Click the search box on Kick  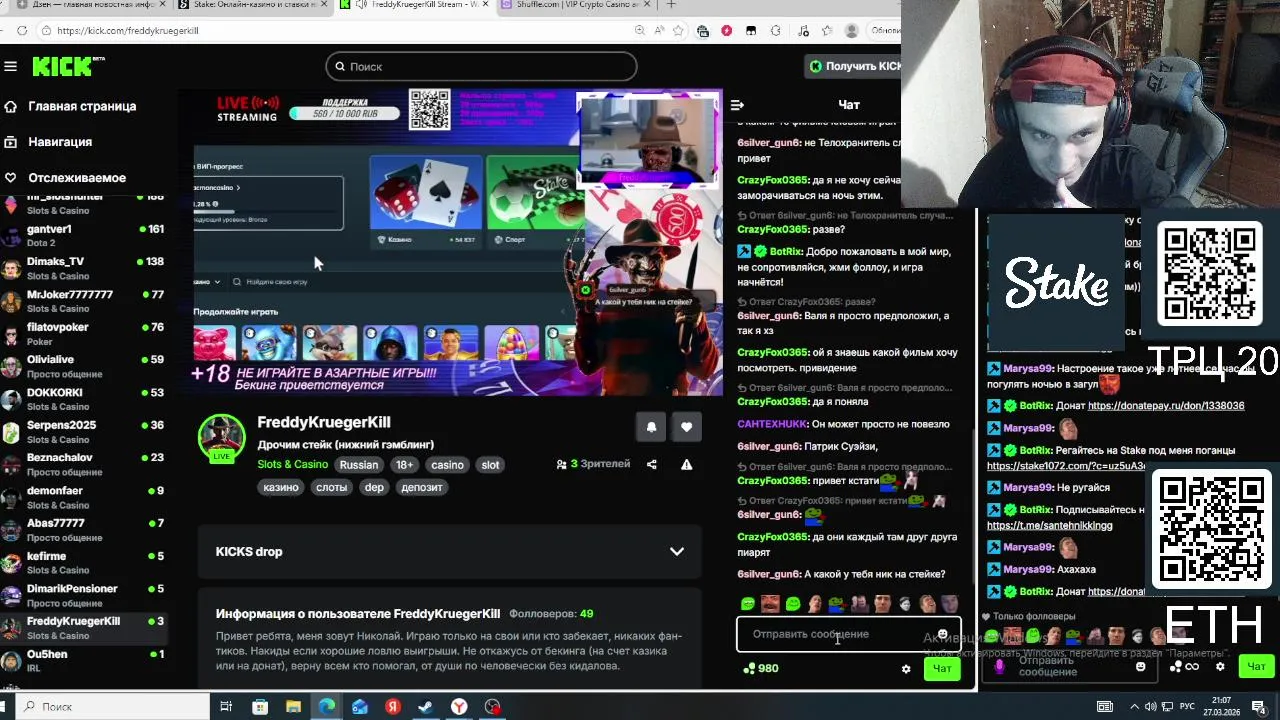[481, 66]
